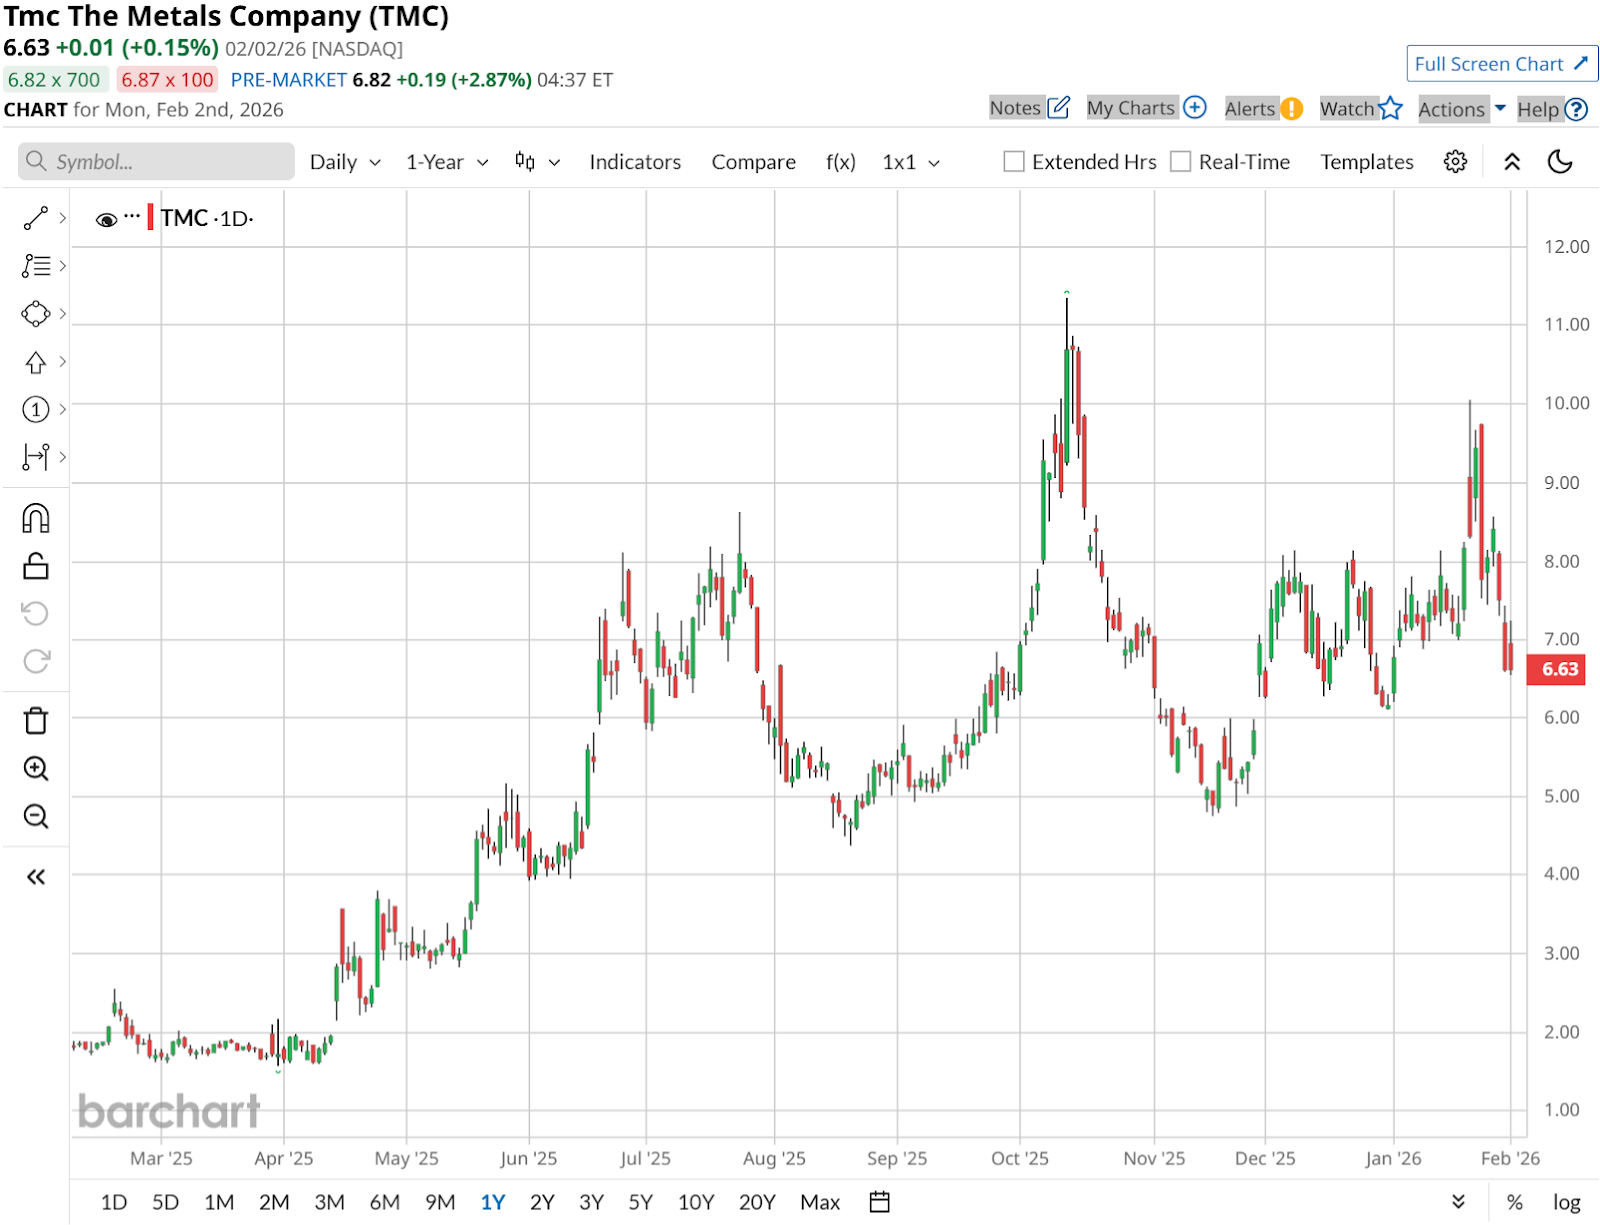Expand the bottom panel double chevron
This screenshot has width=1600, height=1225.
[x=1459, y=1202]
